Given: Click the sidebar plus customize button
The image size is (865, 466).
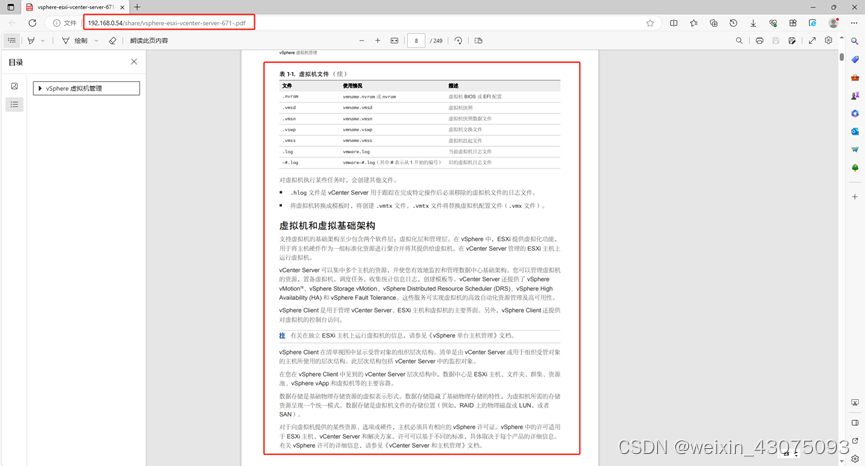Looking at the screenshot, I should 855,196.
